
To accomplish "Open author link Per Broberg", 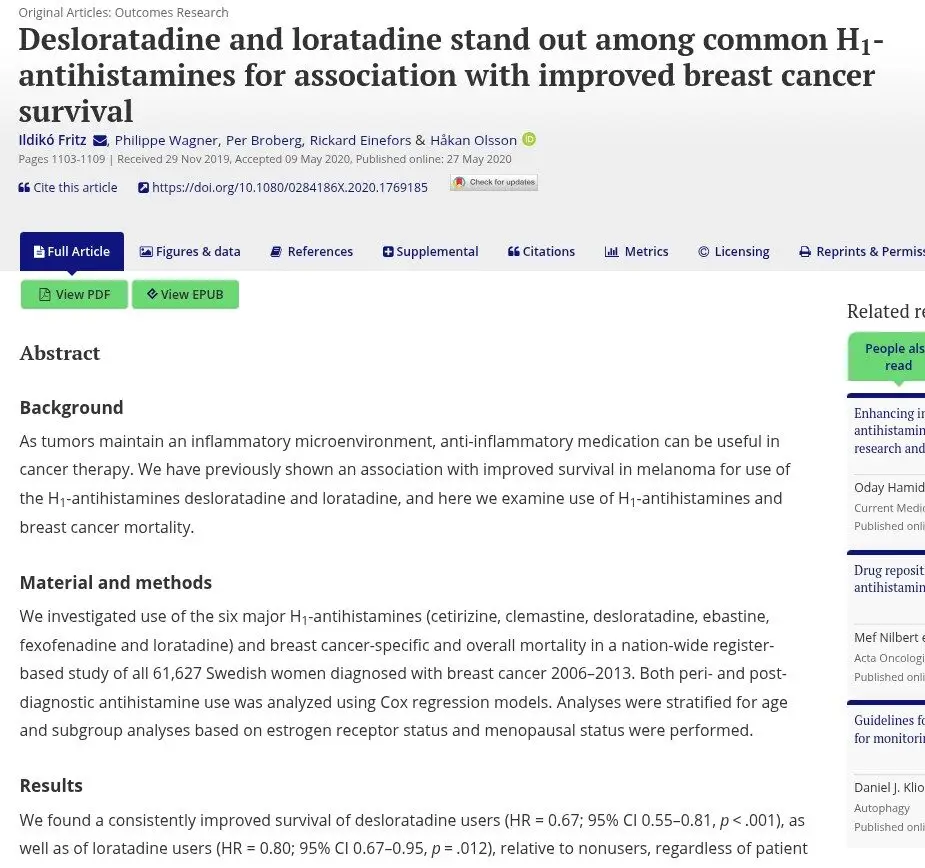I will pyautogui.click(x=264, y=140).
